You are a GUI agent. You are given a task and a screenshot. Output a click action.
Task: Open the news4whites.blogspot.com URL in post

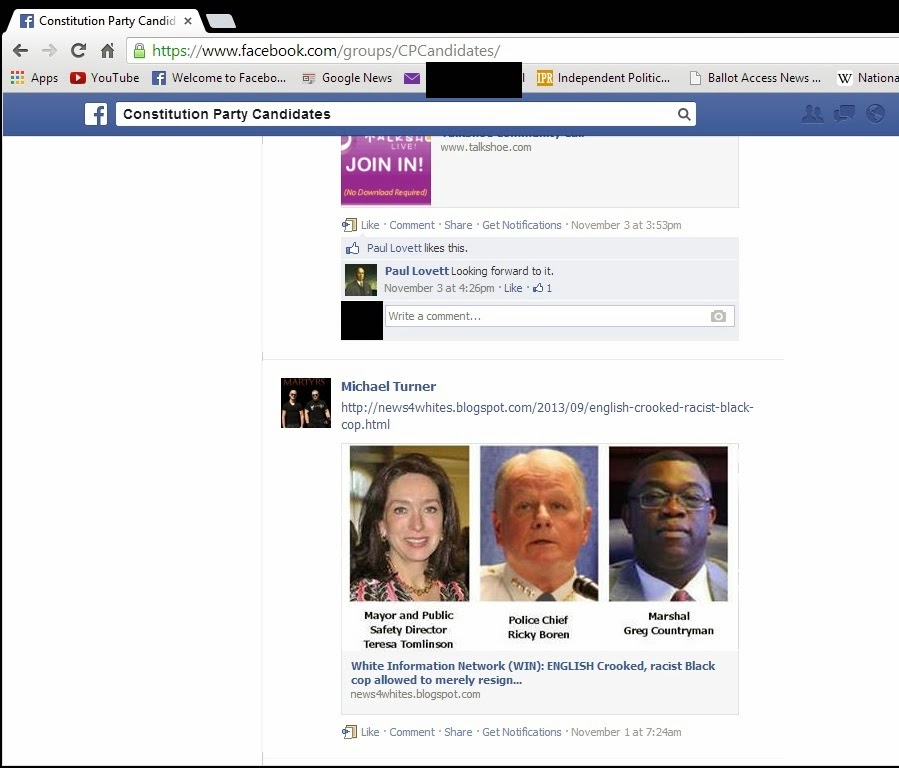pyautogui.click(x=547, y=416)
